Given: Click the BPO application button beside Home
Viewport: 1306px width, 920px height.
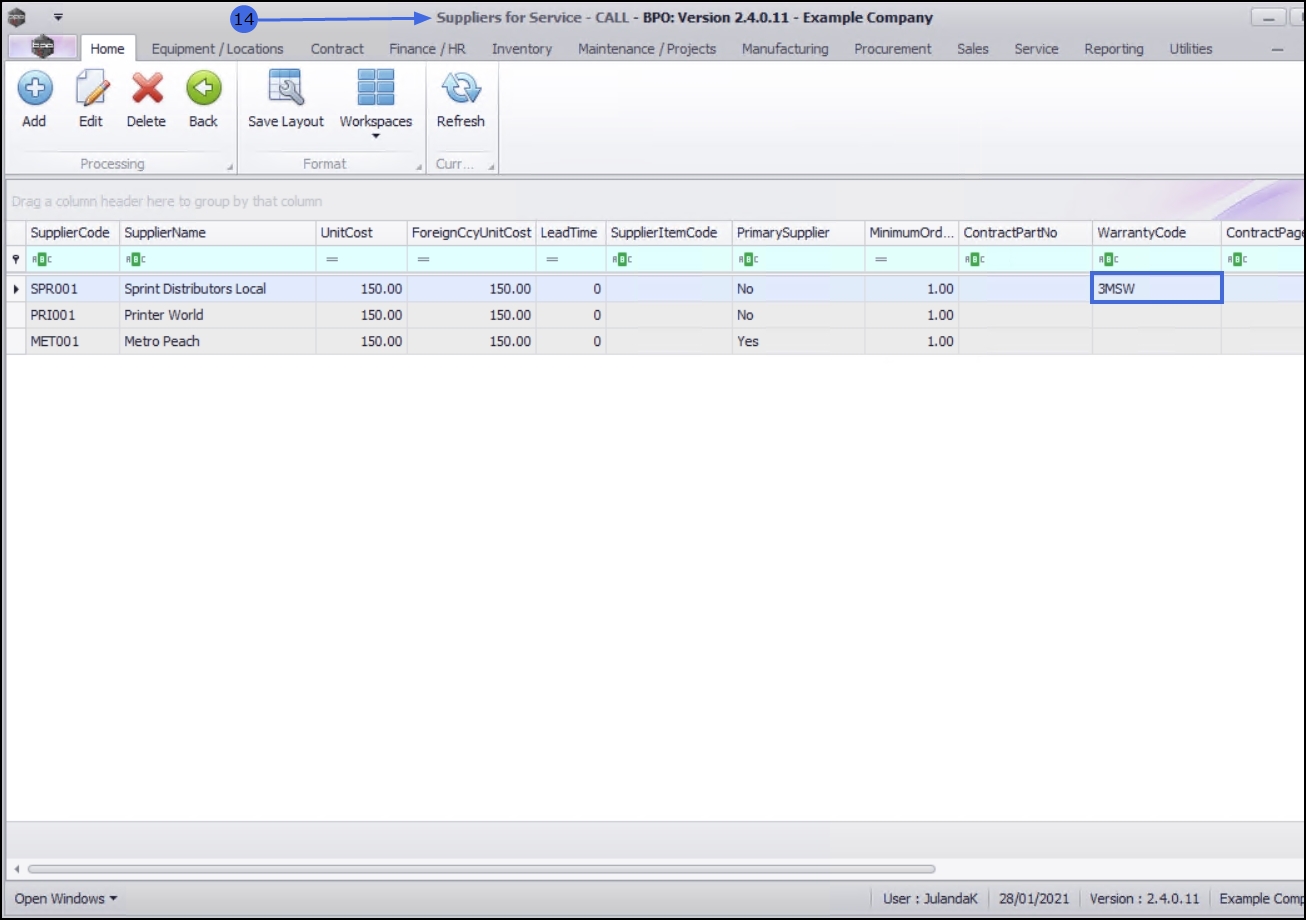Looking at the screenshot, I should click(x=43, y=47).
